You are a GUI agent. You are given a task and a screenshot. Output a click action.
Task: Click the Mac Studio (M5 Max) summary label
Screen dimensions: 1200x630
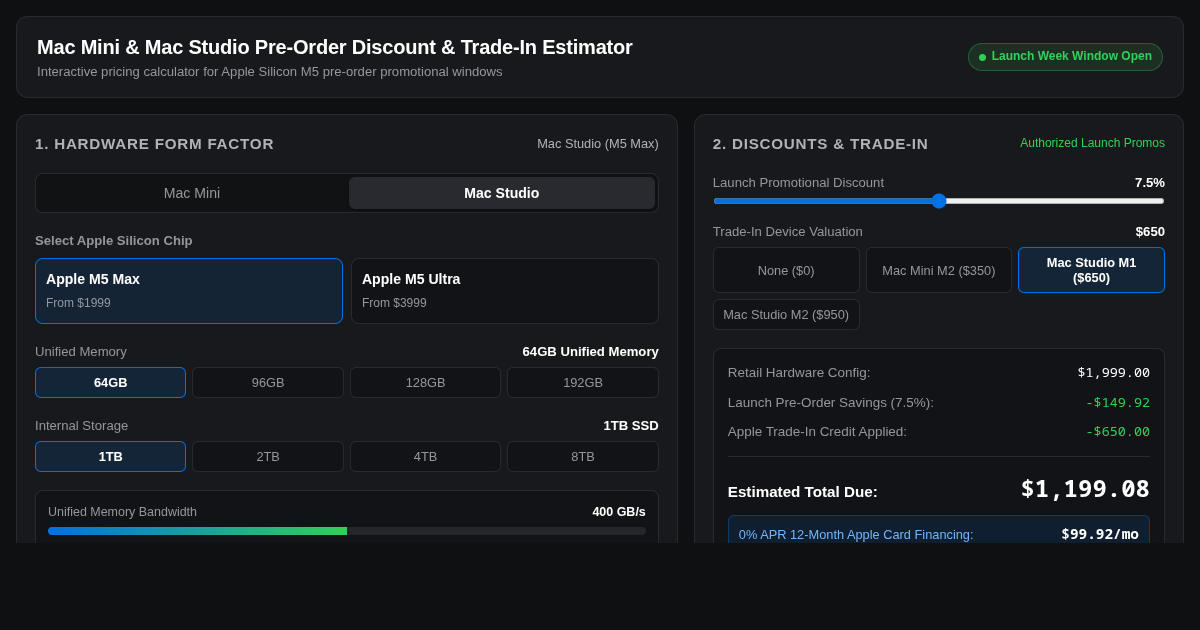598,143
